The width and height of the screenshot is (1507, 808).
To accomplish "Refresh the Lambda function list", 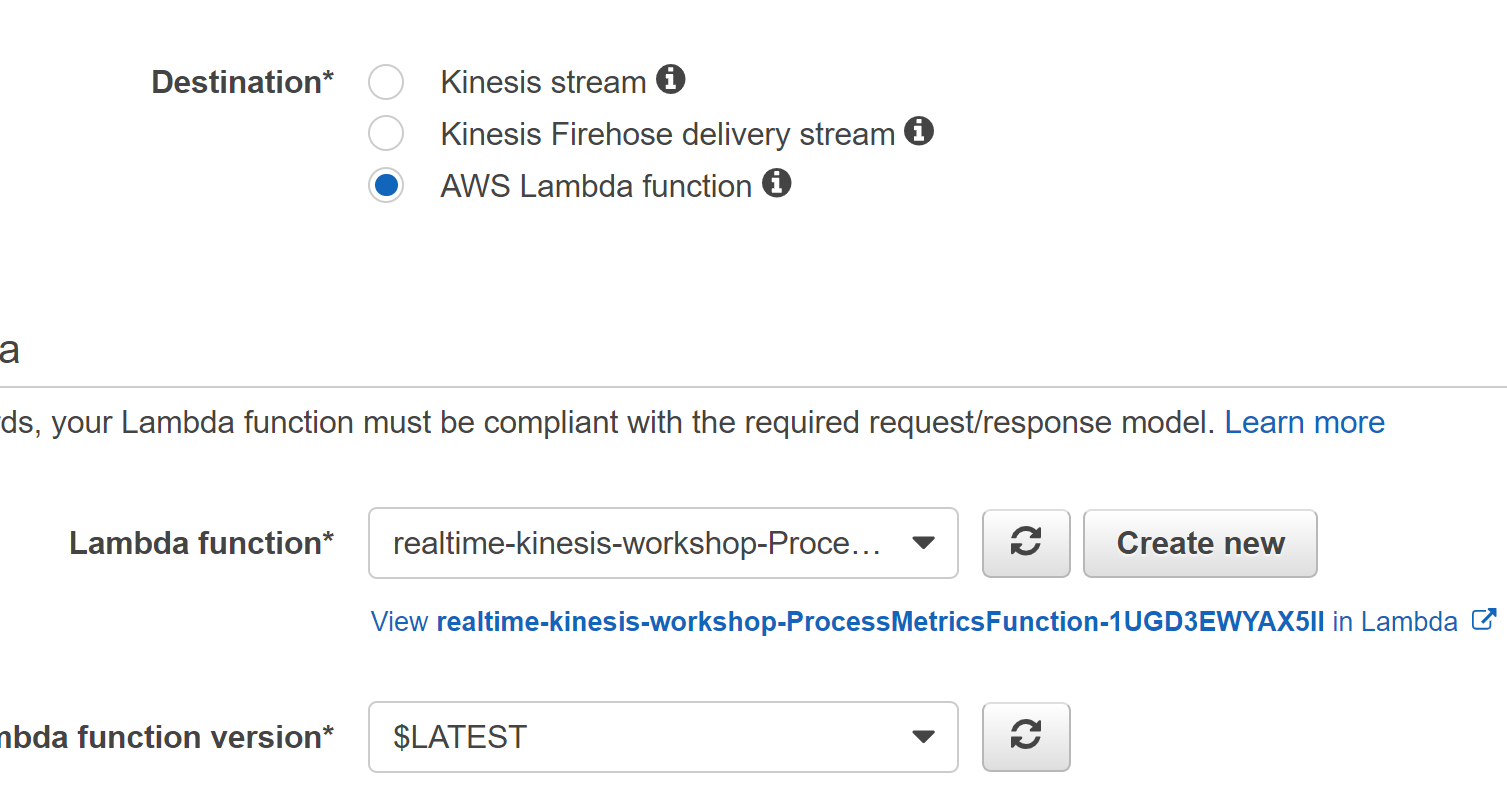I will (1026, 543).
